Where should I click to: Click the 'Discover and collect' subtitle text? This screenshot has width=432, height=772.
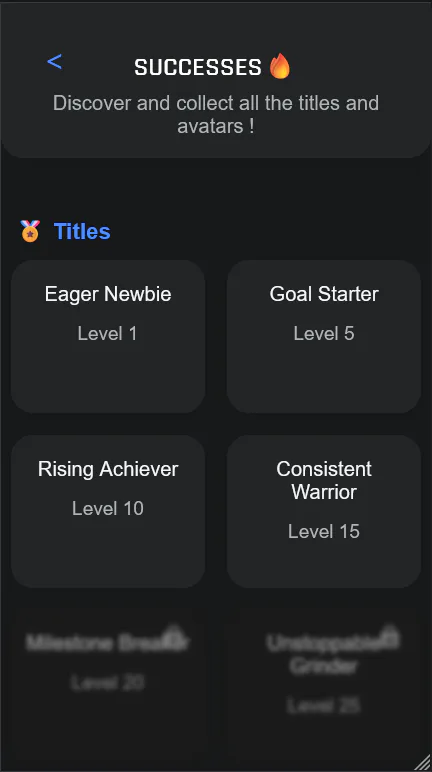tap(216, 114)
